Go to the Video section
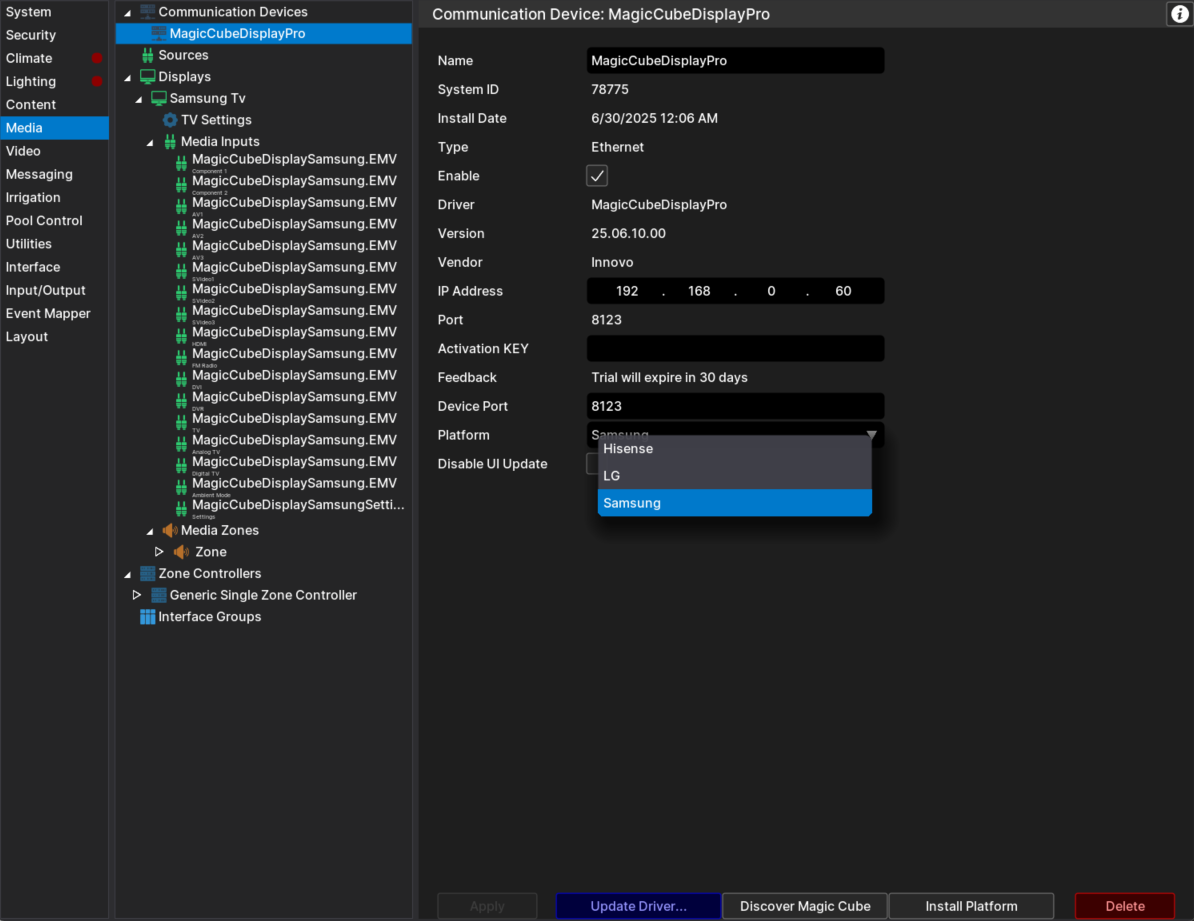 click(55, 151)
